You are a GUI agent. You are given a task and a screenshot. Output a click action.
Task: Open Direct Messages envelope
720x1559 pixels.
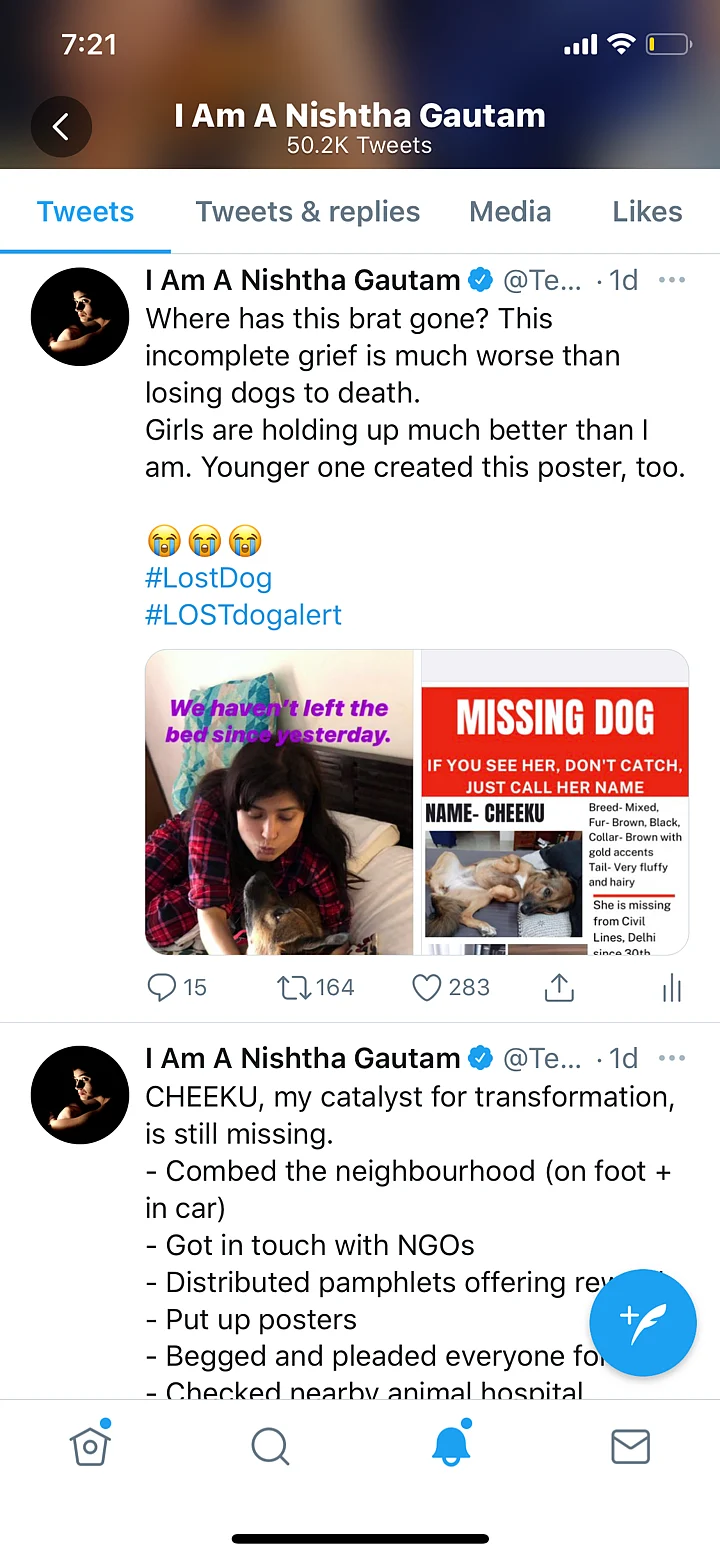point(630,1446)
